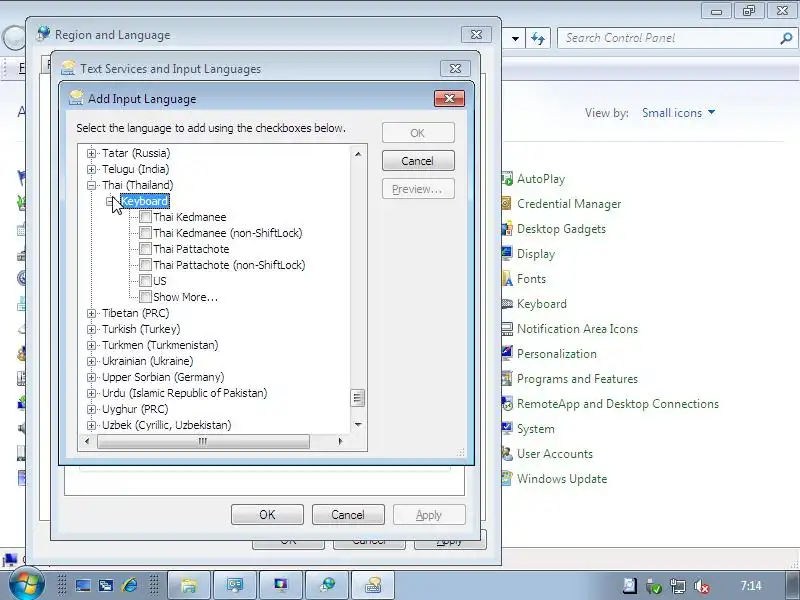
Task: Expand Tibetan (PRC) language node
Action: [x=91, y=313]
